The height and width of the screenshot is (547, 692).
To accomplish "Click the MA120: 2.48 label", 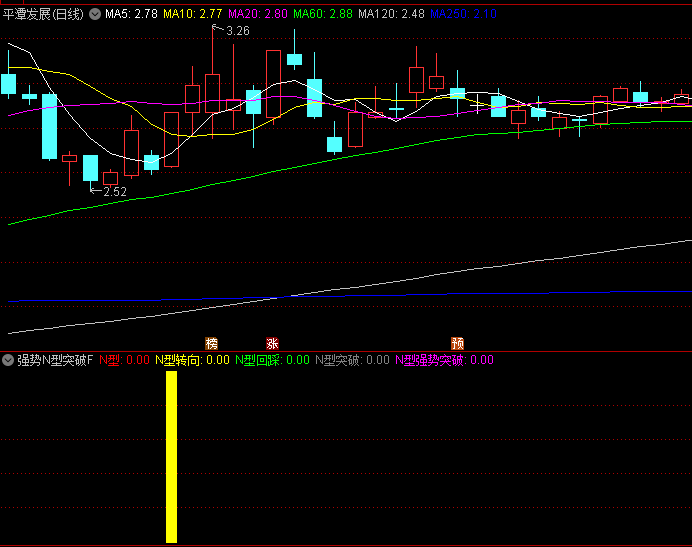I will 391,14.
